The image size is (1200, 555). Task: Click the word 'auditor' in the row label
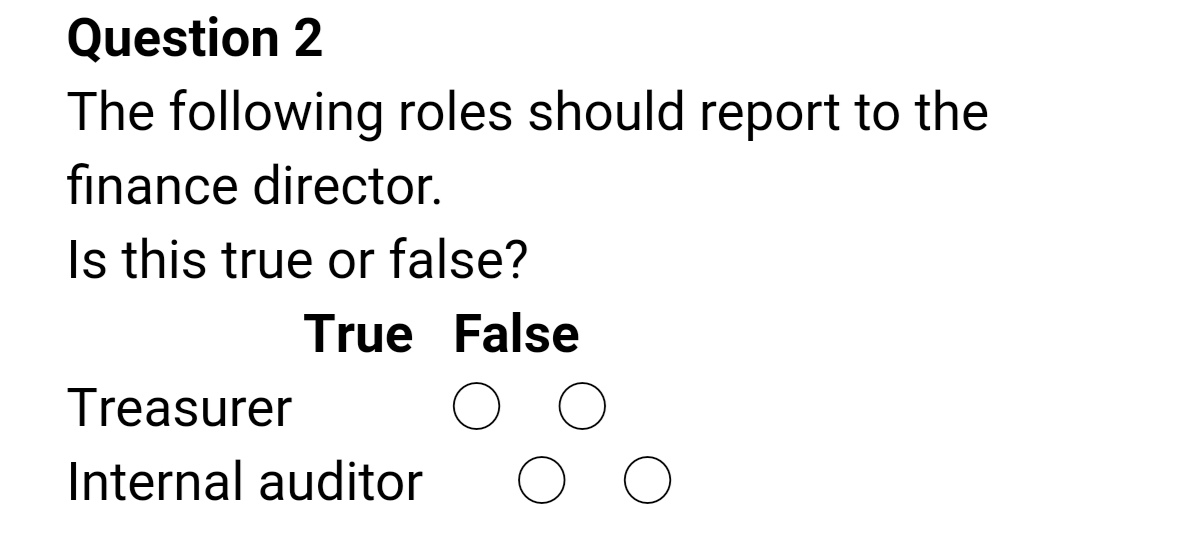click(x=341, y=481)
